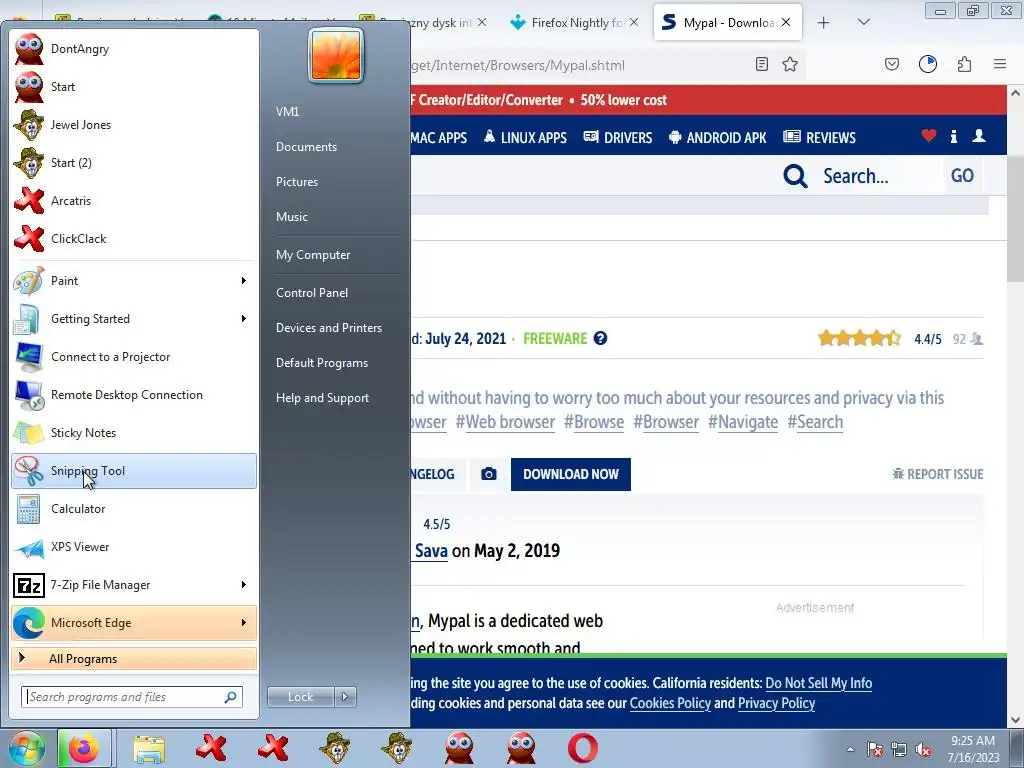Click the Freeware help question mark
The width and height of the screenshot is (1024, 768).
pyautogui.click(x=600, y=338)
